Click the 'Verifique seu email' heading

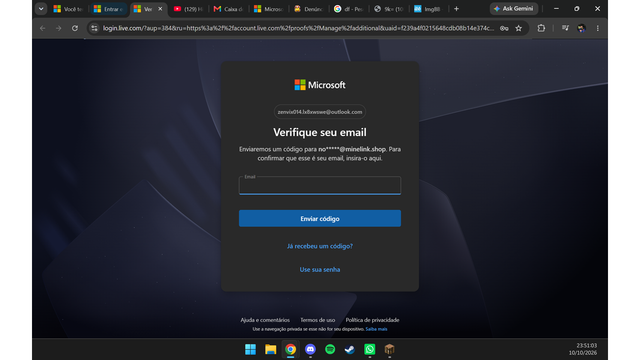pos(320,132)
